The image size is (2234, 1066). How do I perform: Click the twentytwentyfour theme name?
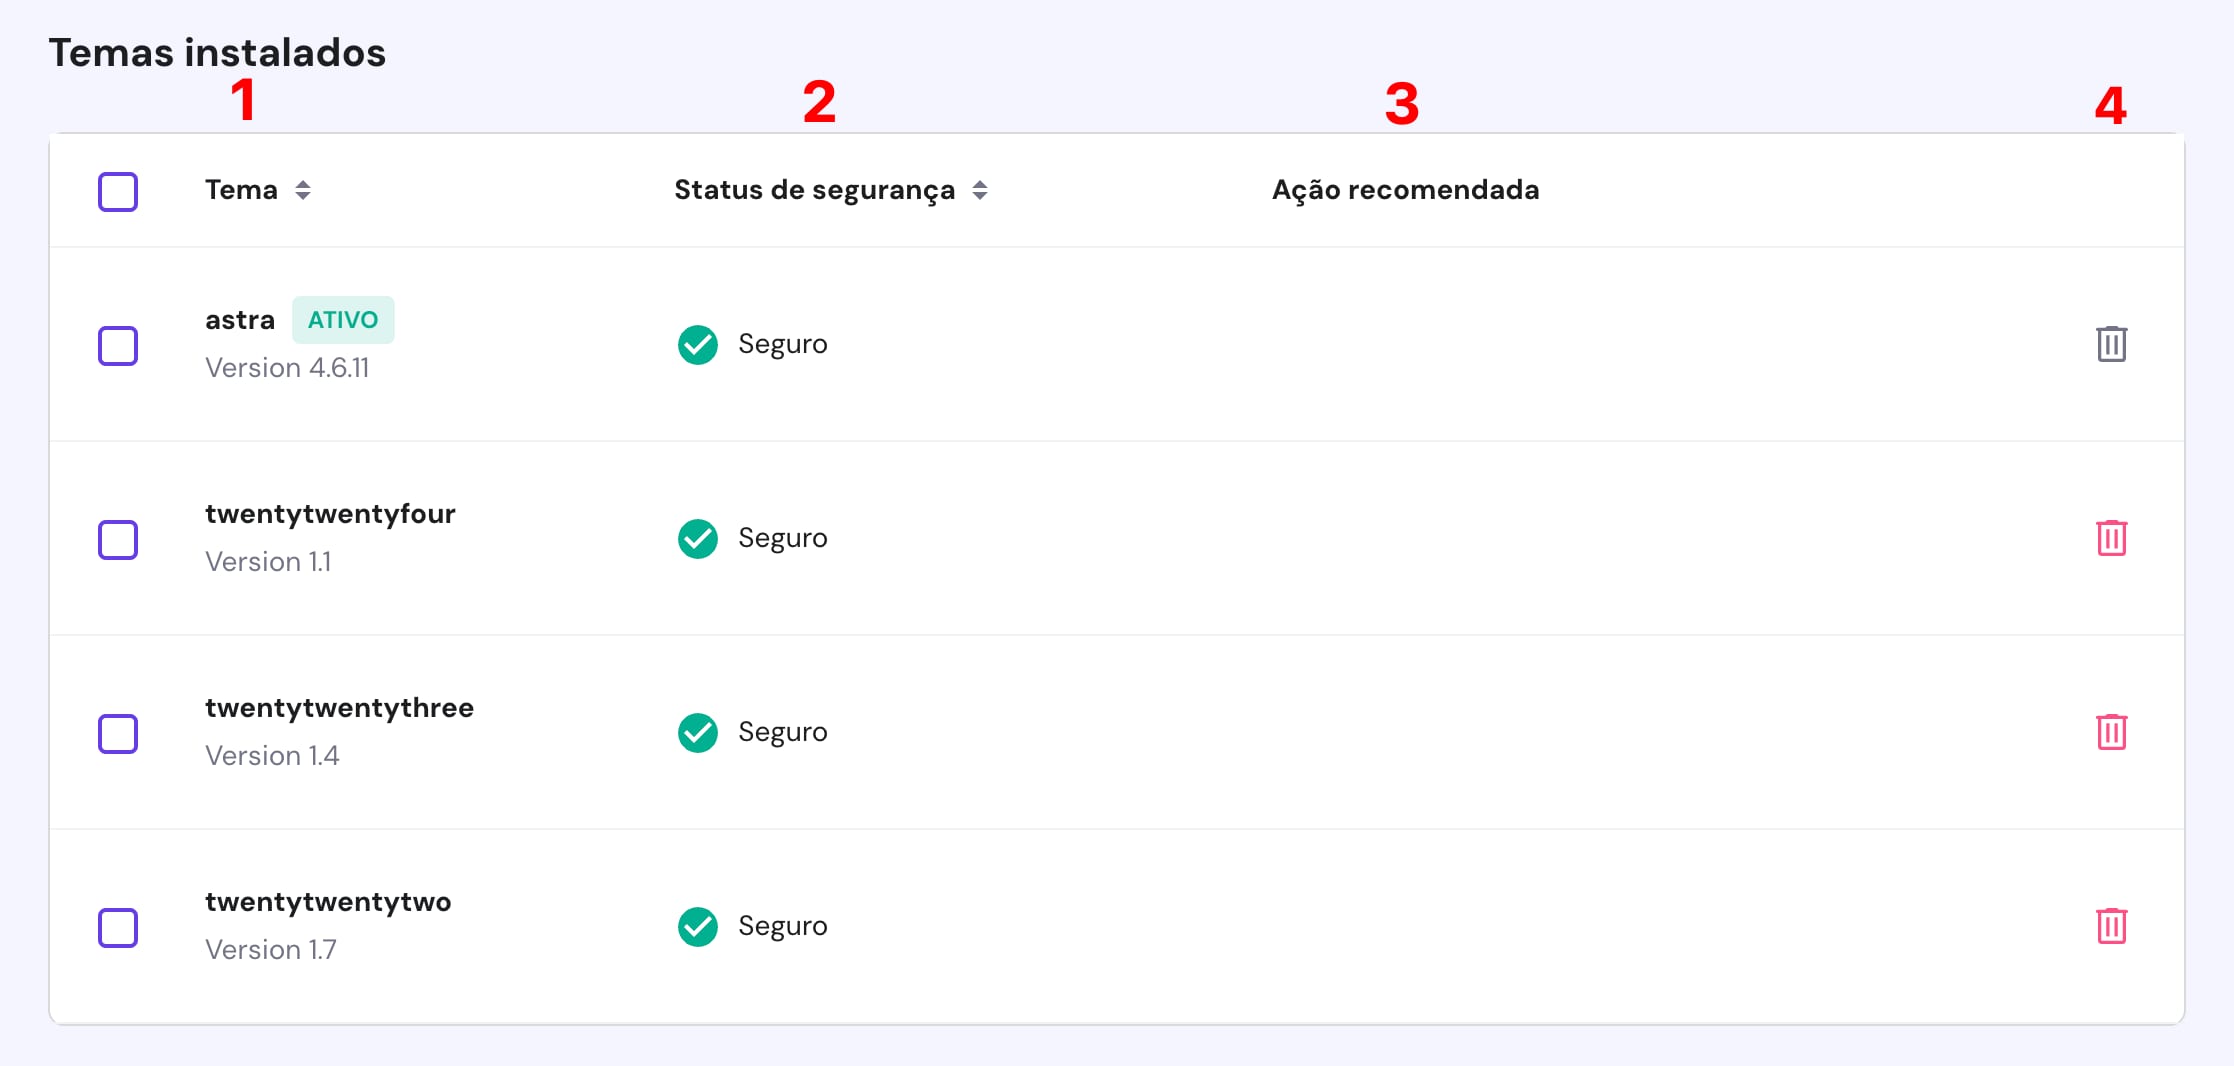[x=330, y=513]
